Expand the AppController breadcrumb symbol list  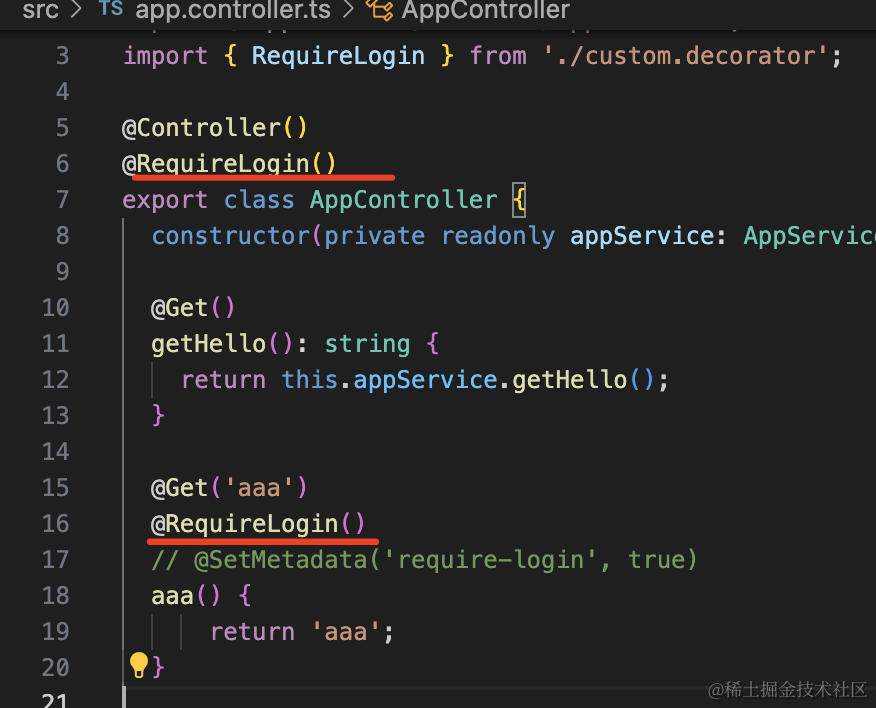[485, 10]
